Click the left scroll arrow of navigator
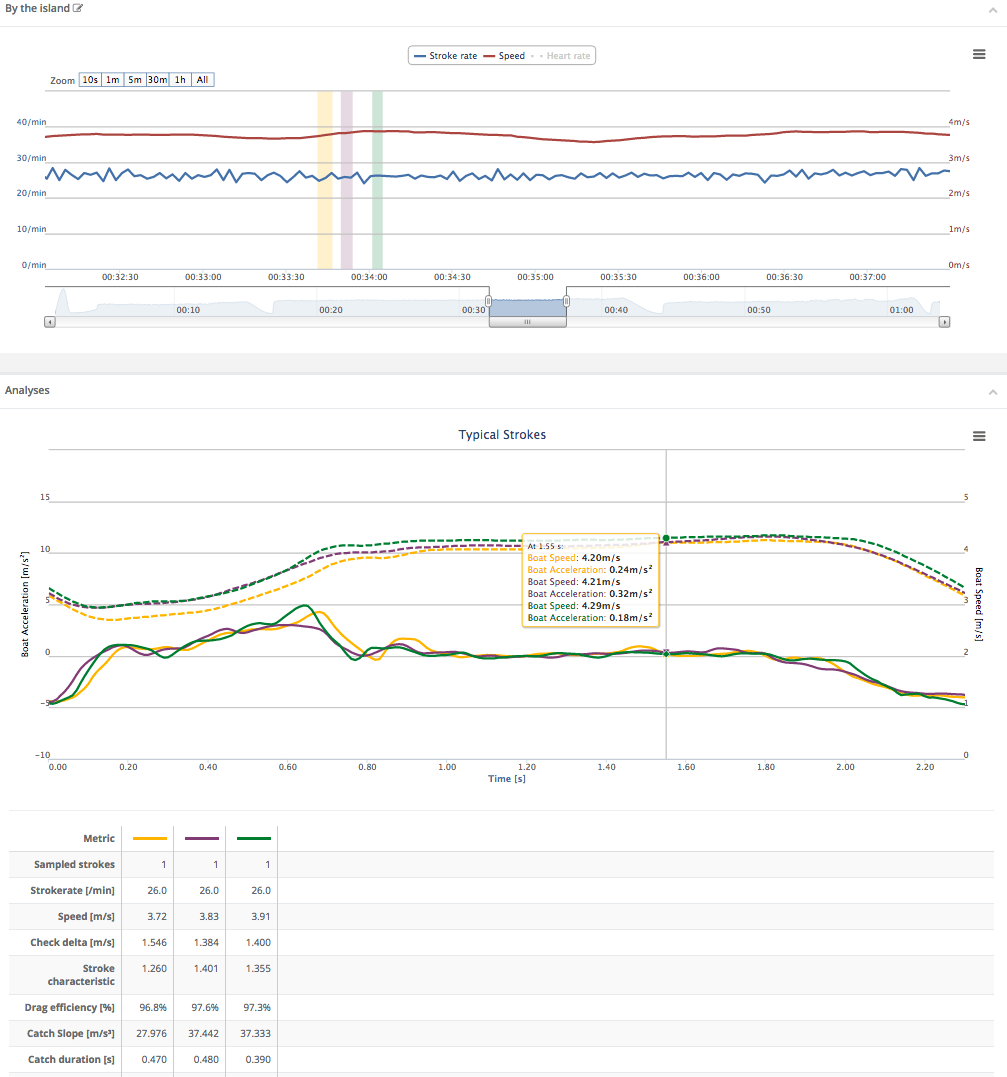Screen dimensions: 1007x1077 click(x=50, y=322)
